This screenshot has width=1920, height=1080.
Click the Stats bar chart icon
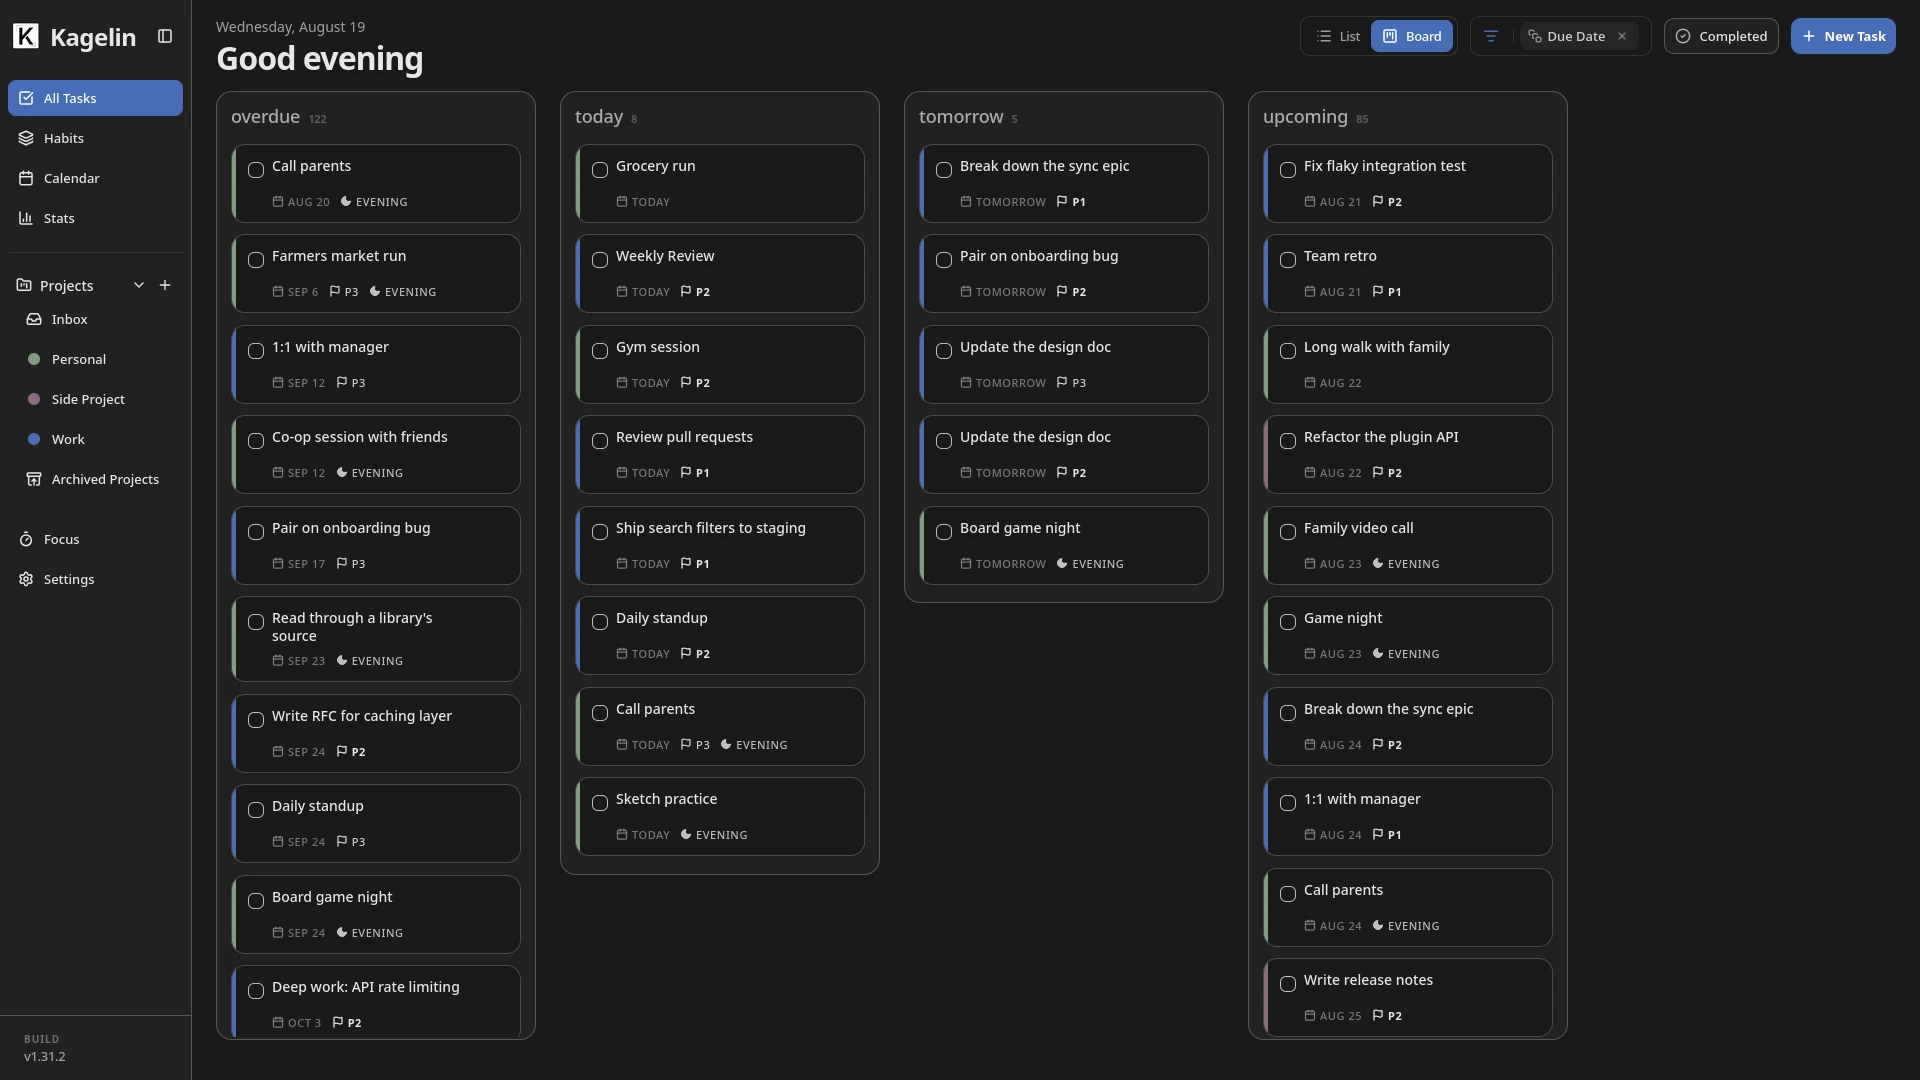[x=26, y=218]
